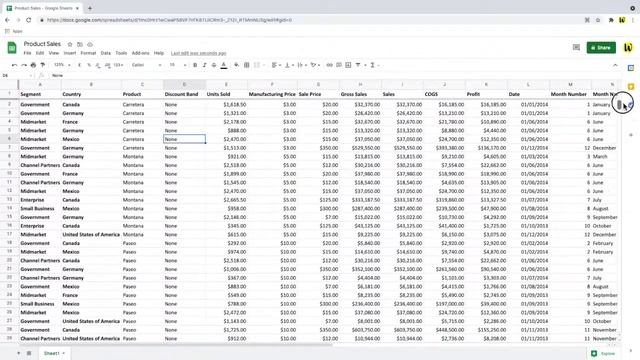Click the browser Back arrow
The height and width of the screenshot is (360, 640).
click(x=7, y=20)
